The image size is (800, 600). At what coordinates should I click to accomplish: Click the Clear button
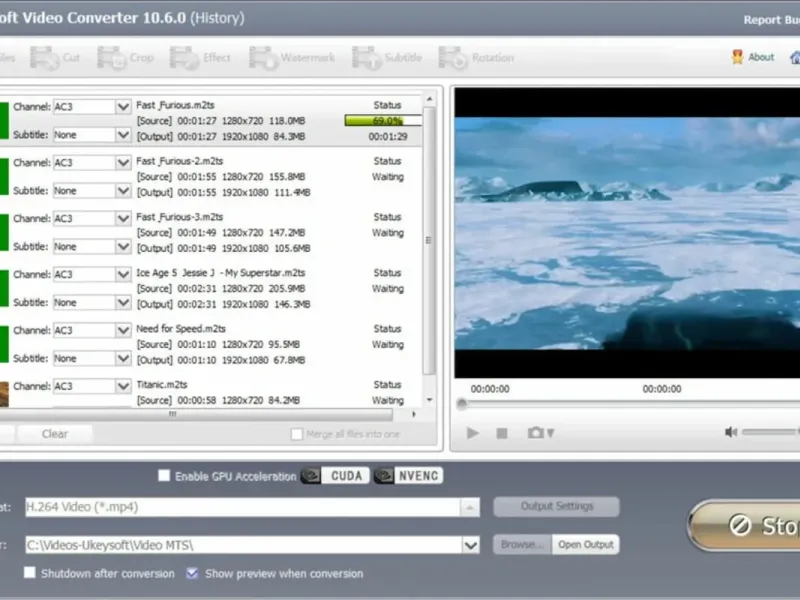(x=55, y=434)
